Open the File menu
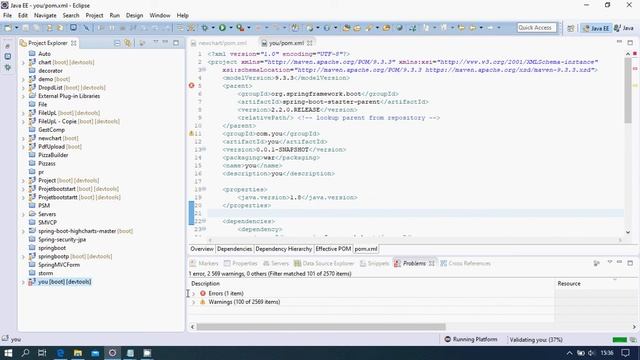The width and height of the screenshot is (640, 360). point(7,15)
